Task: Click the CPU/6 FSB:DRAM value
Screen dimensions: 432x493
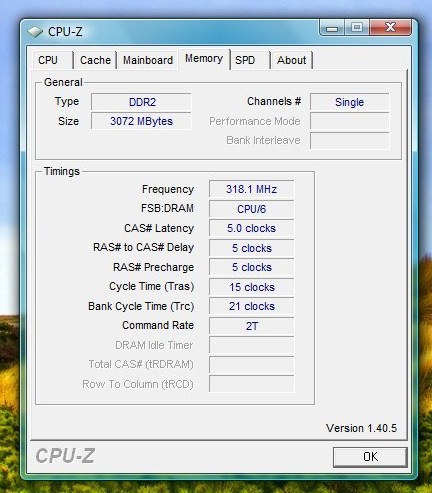Action: click(x=252, y=209)
